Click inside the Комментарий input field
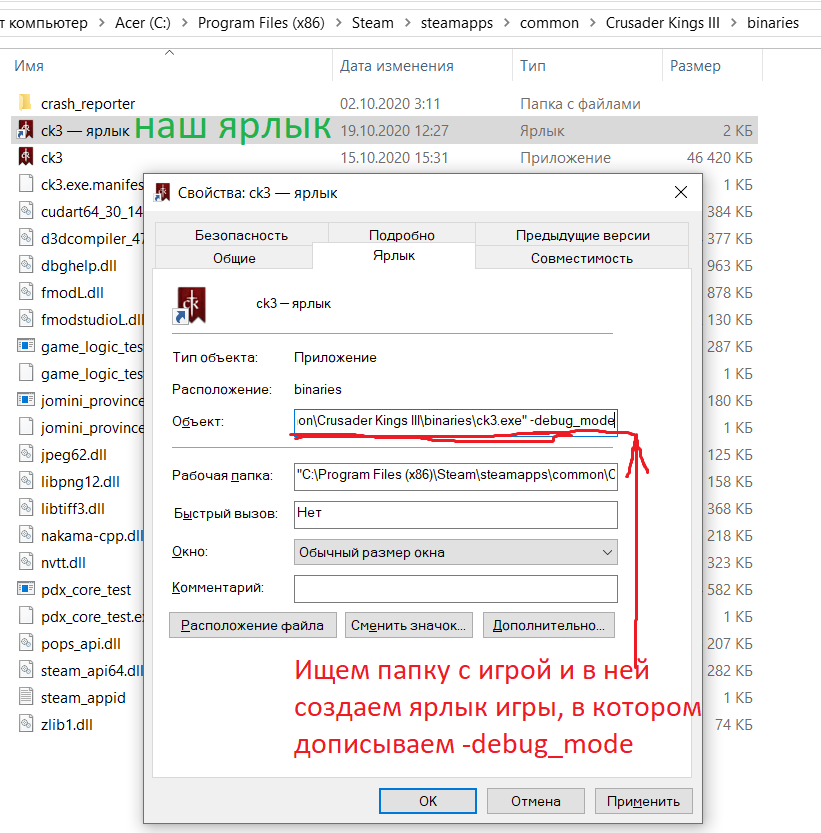This screenshot has height=833, width=821. [x=455, y=589]
